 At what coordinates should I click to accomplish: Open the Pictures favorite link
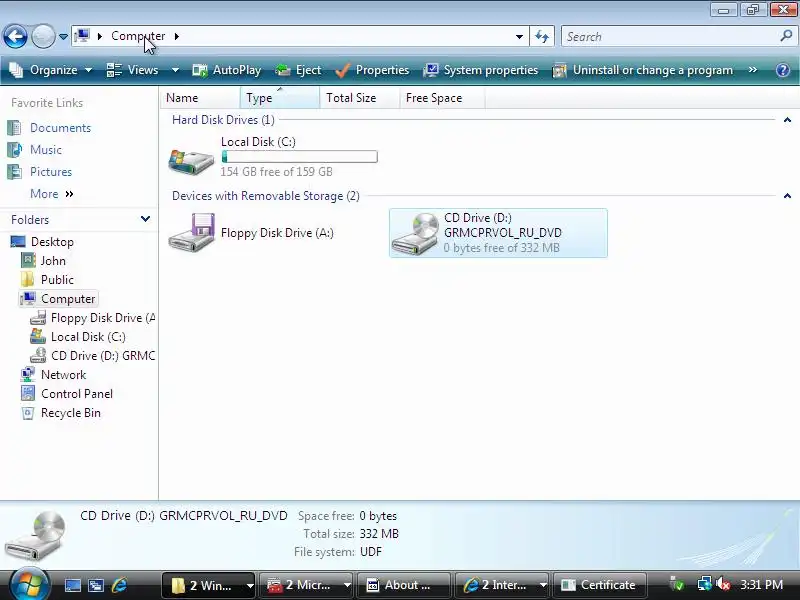tap(51, 171)
